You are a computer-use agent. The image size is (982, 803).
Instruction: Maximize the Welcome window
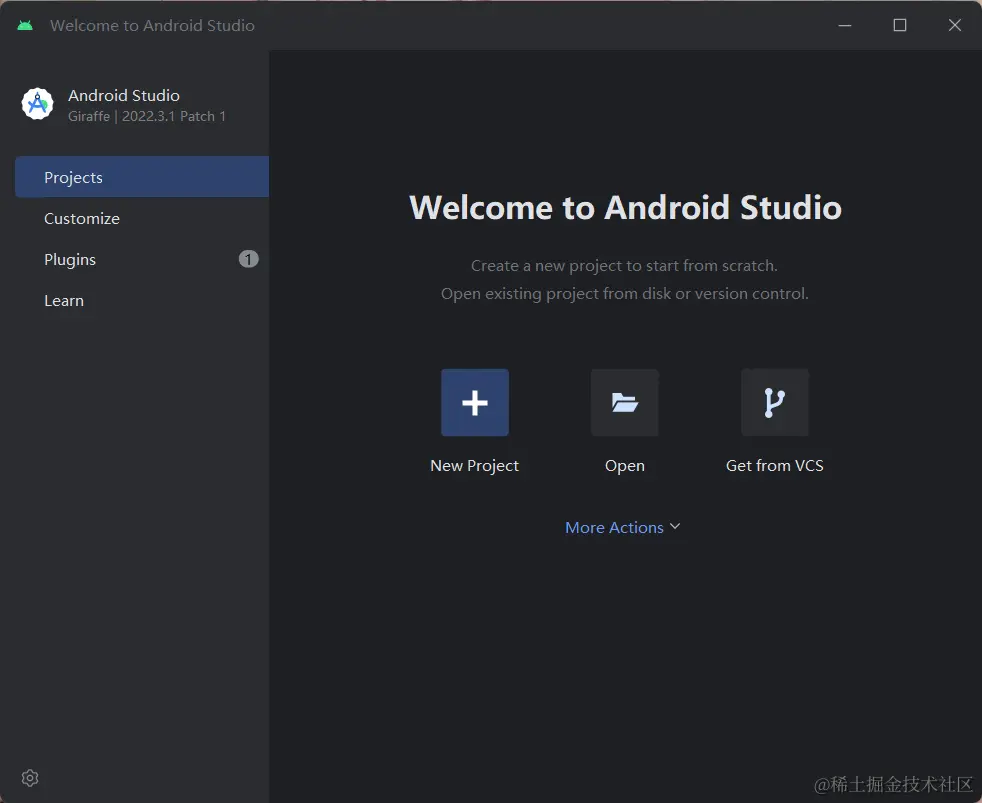click(900, 26)
